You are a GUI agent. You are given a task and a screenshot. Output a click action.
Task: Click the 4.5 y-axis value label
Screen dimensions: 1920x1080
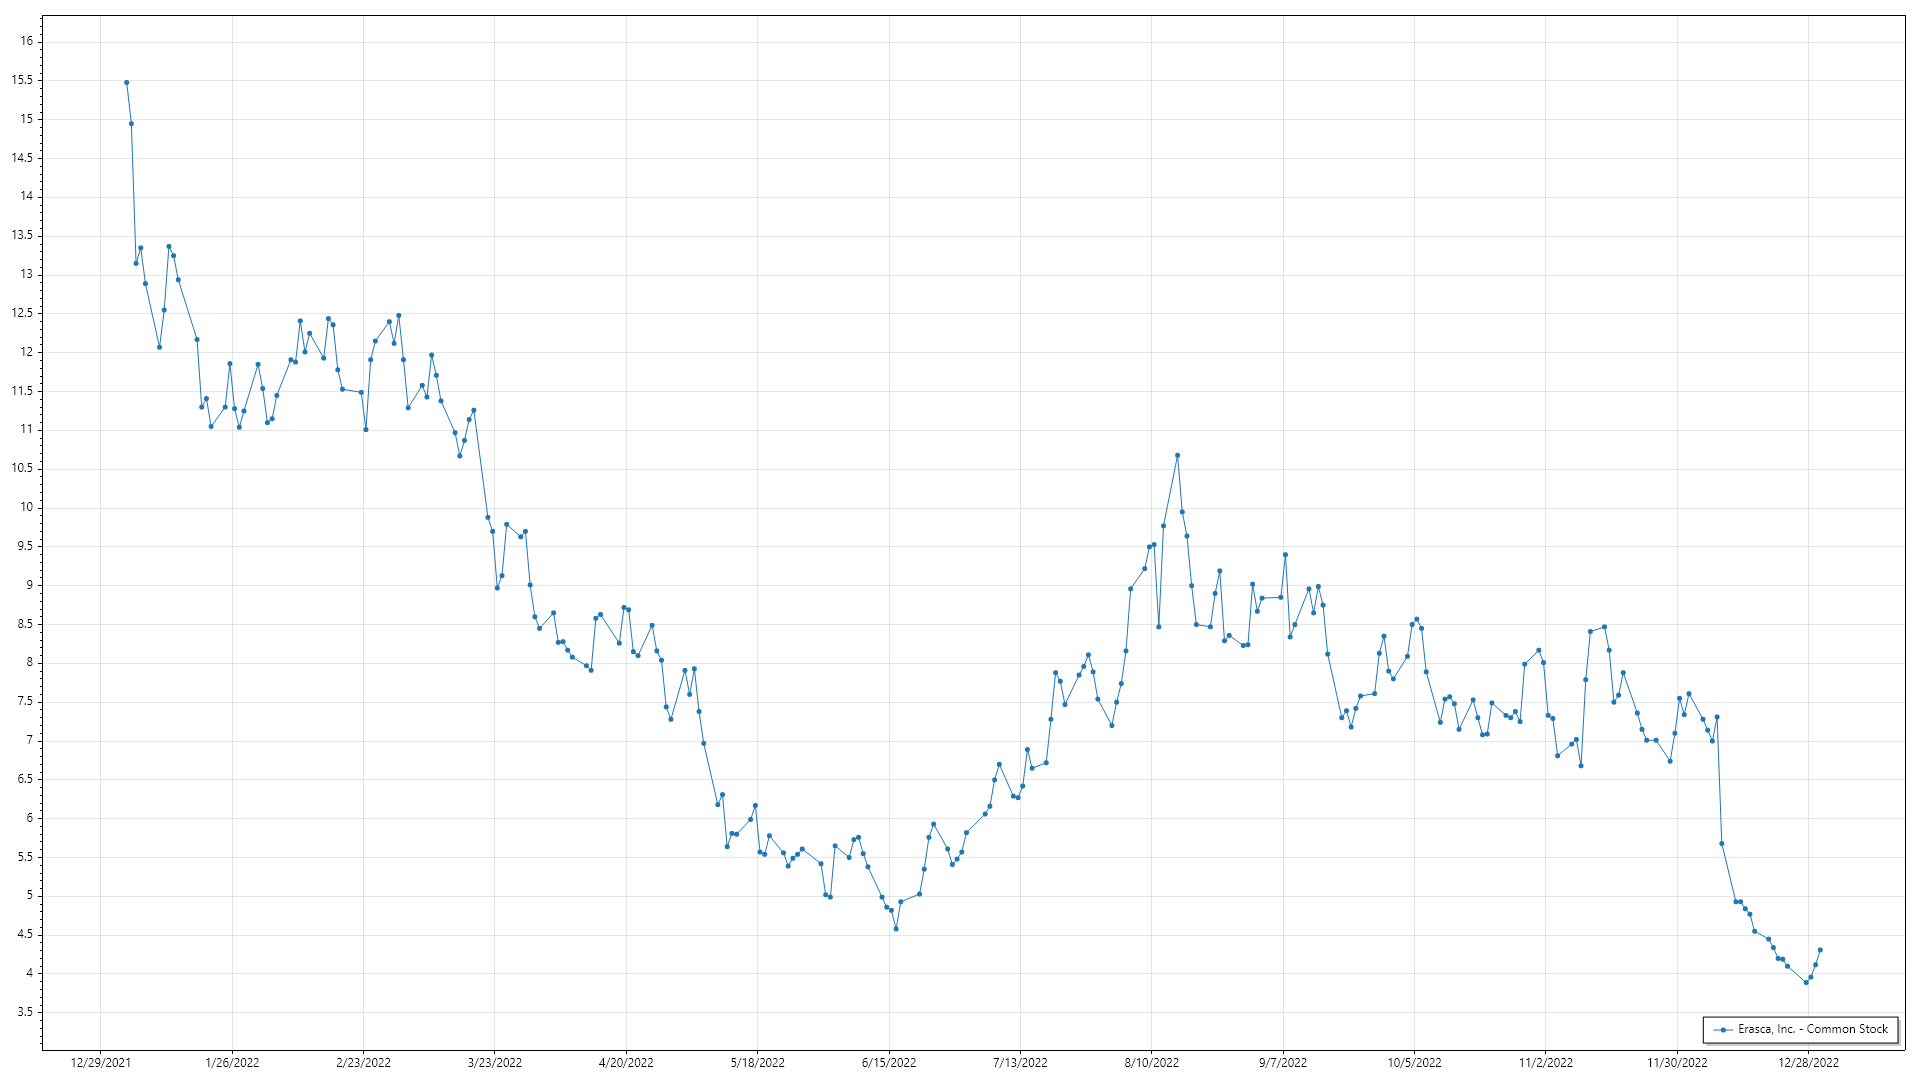(x=24, y=934)
